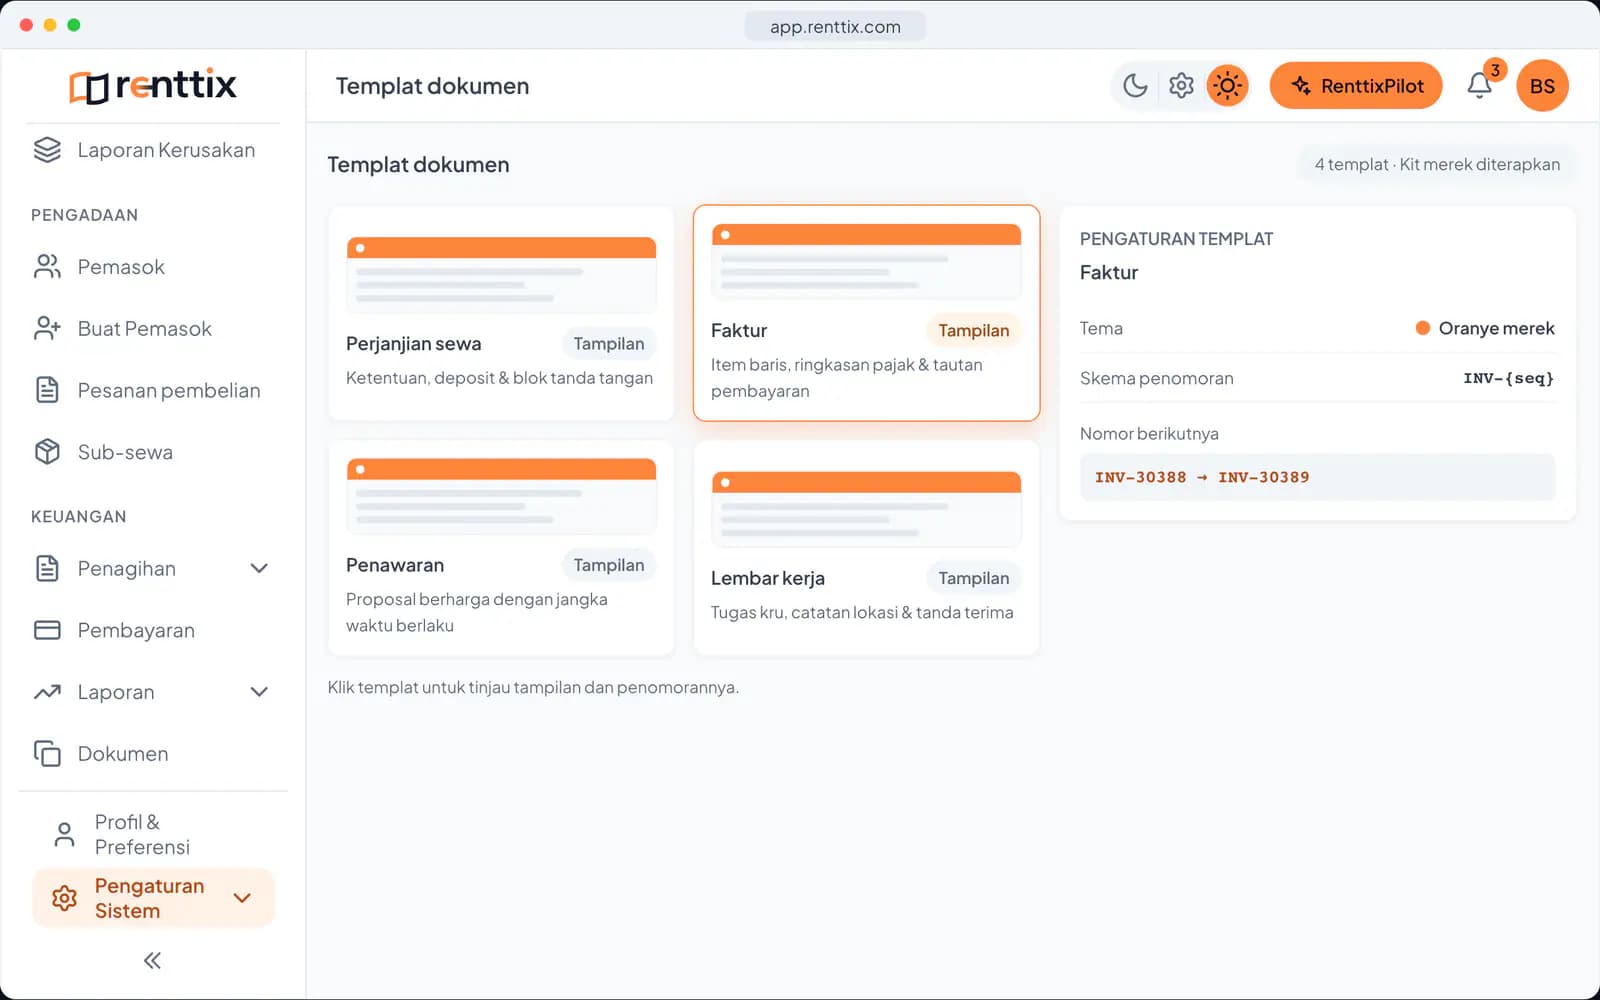Select light mode sun toggle
Image resolution: width=1600 pixels, height=1000 pixels.
point(1227,86)
